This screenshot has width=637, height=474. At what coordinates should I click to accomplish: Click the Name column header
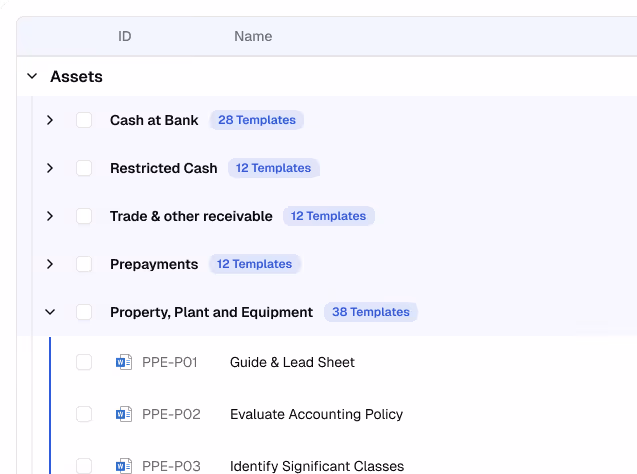tap(253, 36)
